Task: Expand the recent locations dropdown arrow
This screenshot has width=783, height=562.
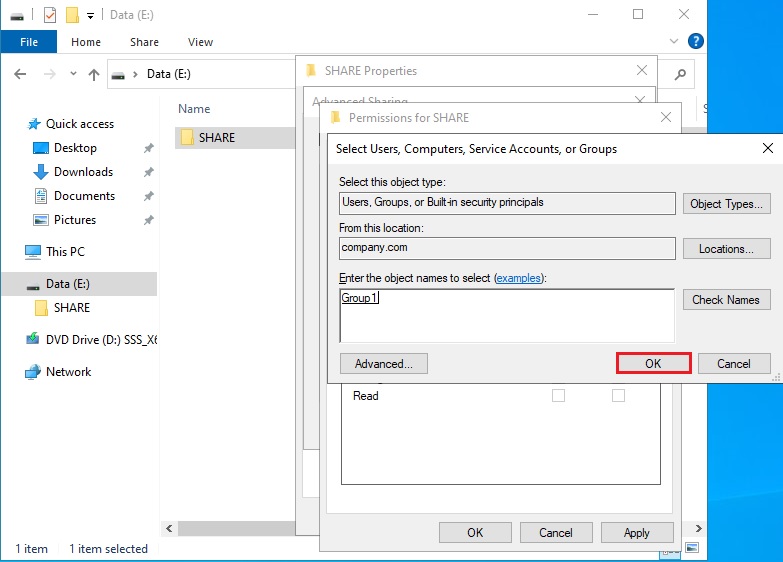Action: point(73,75)
